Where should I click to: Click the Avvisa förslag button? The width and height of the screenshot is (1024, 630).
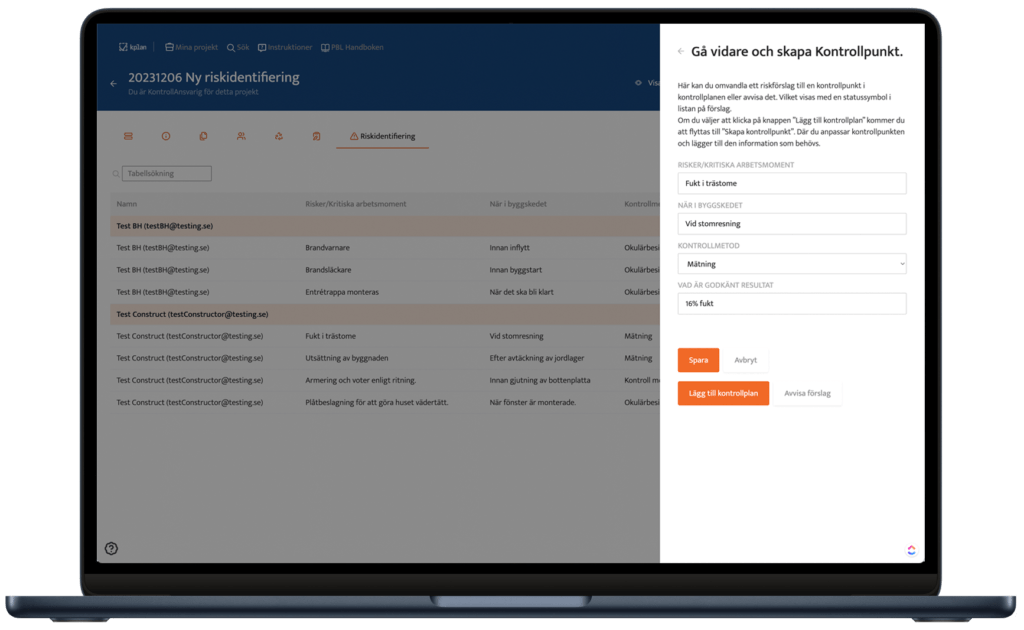810,393
